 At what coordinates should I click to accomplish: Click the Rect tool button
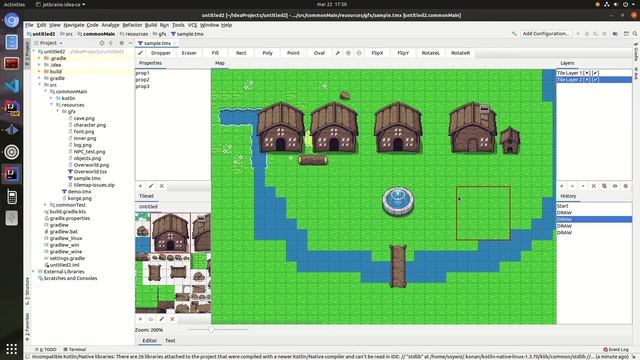[x=241, y=53]
